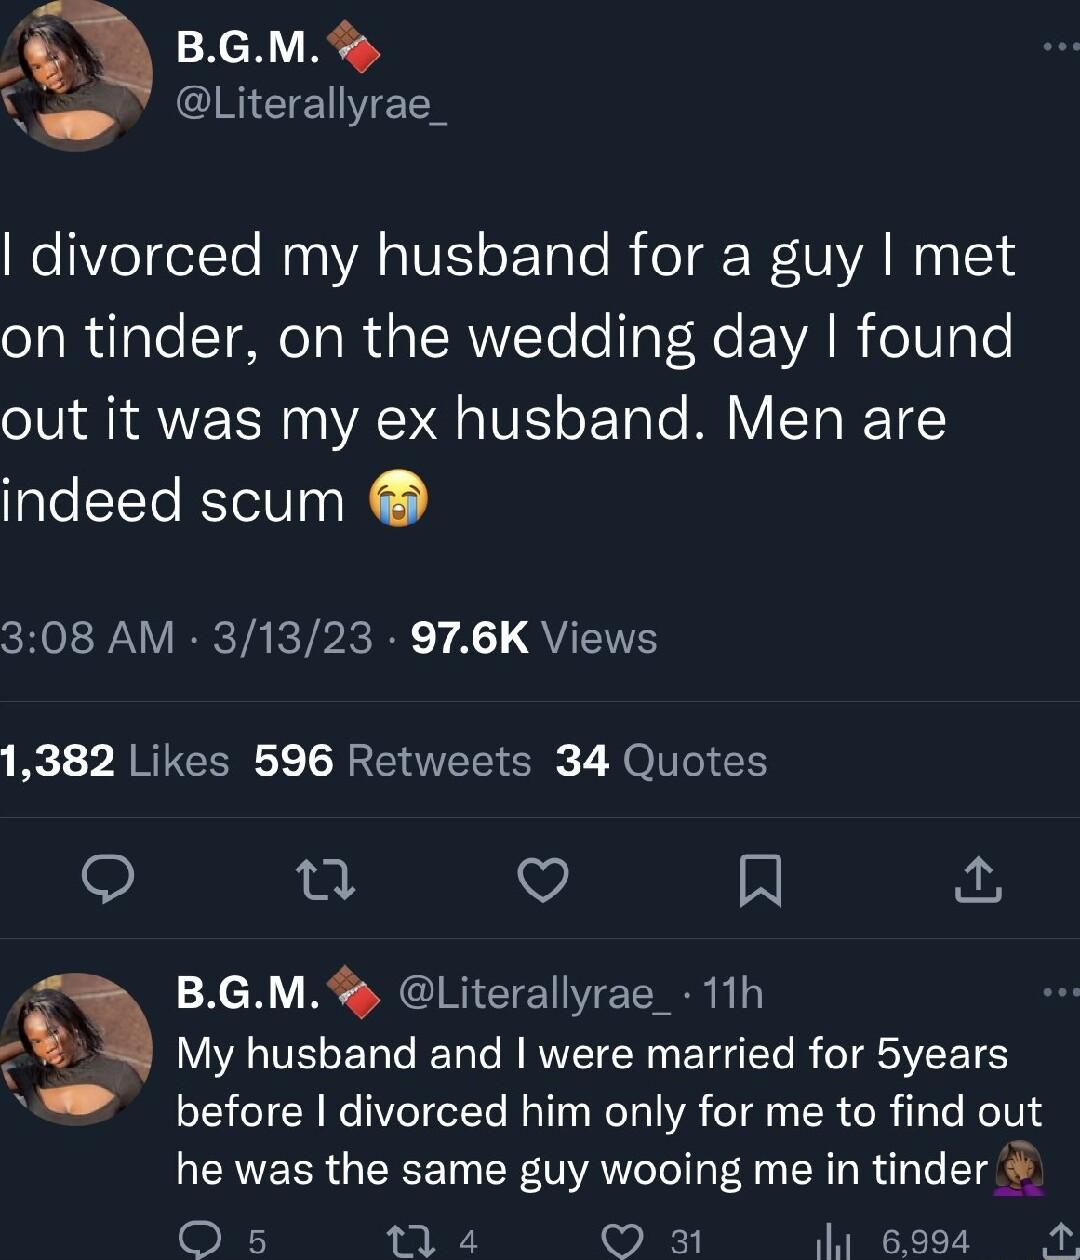The width and height of the screenshot is (1080, 1260).
Task: Reply to the threaded reply tweet
Action: [x=205, y=1240]
